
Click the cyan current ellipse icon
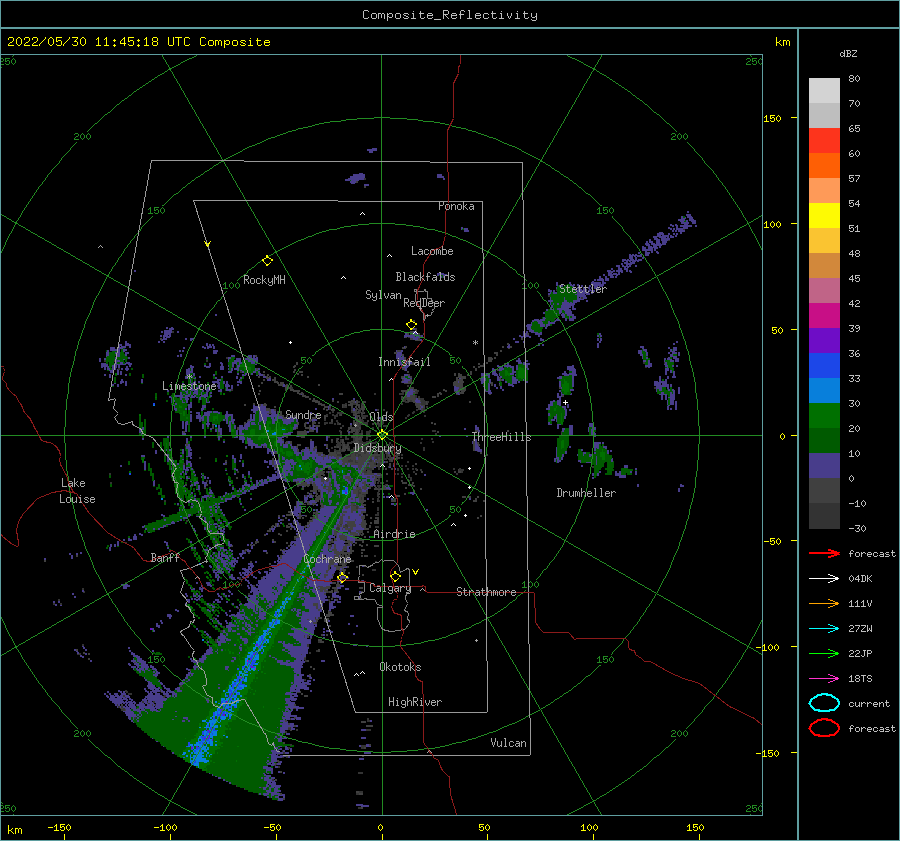pyautogui.click(x=824, y=703)
